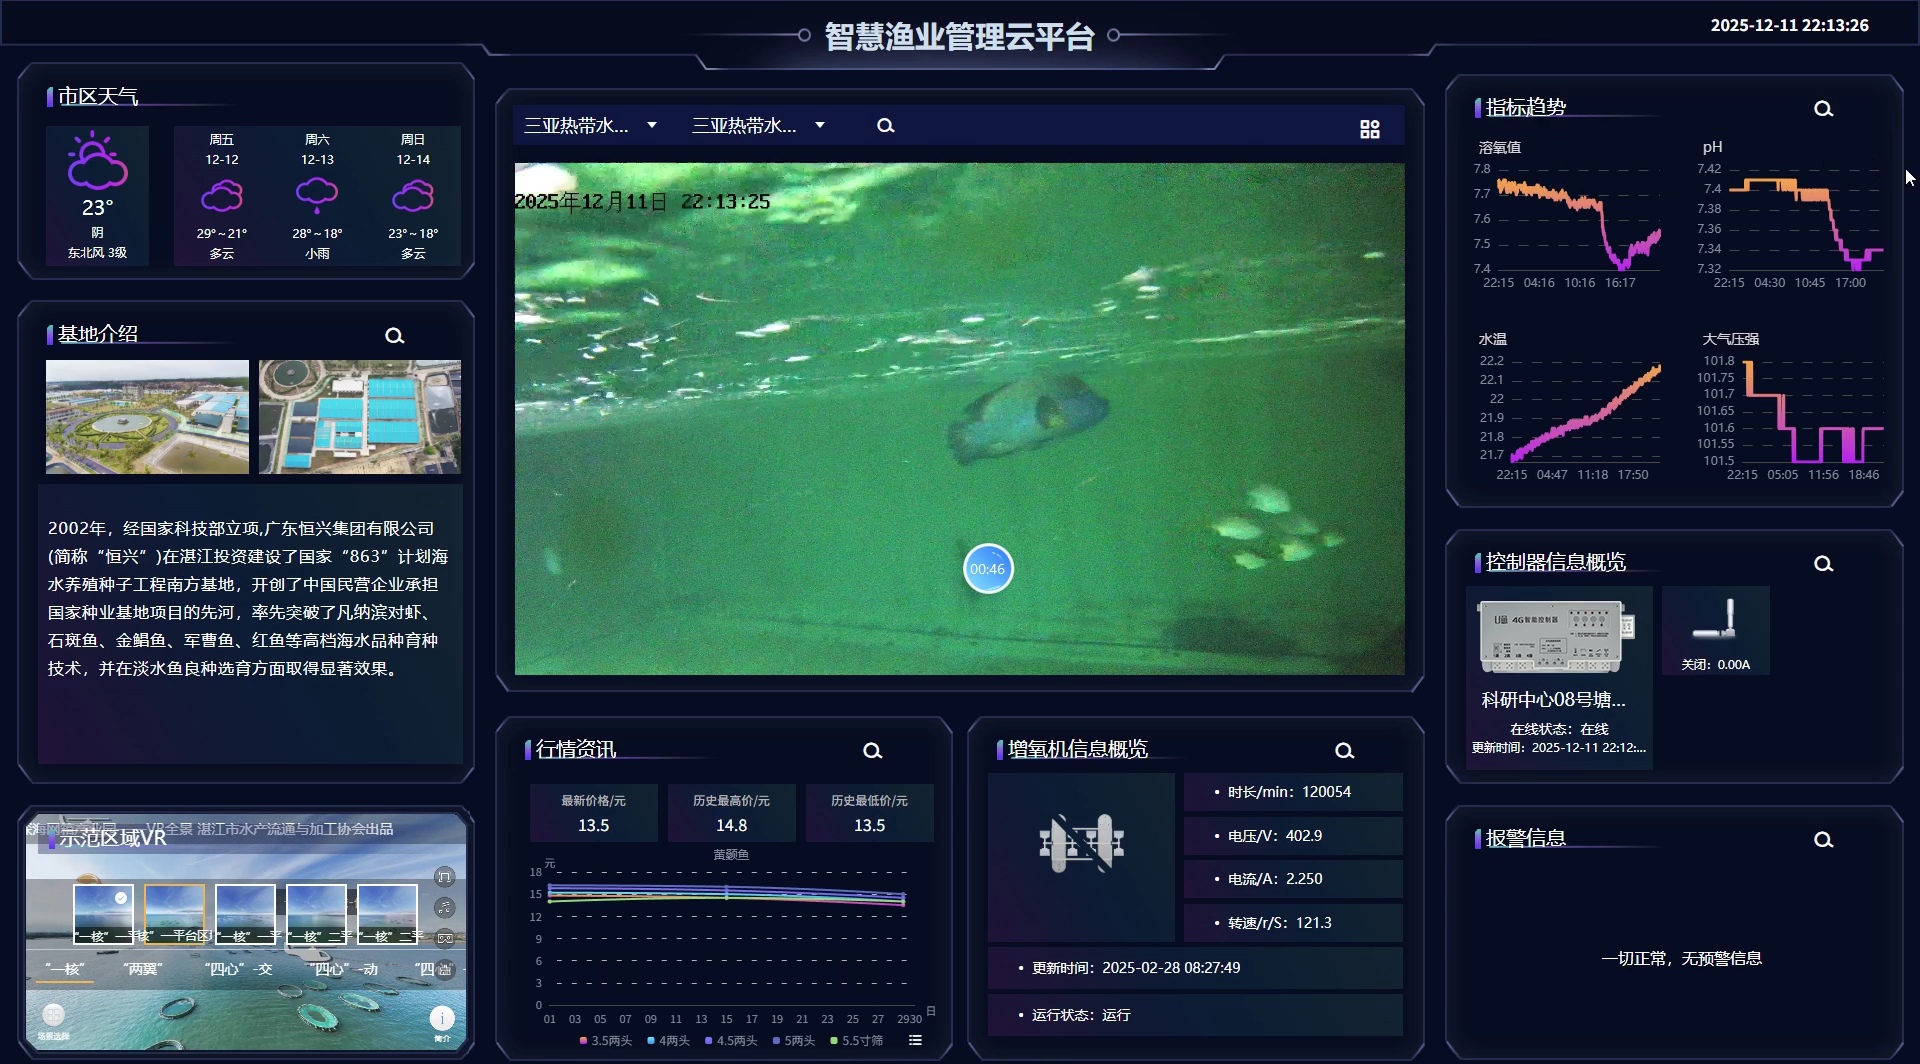
Task: Click search icon in 基地介绍 panel
Action: click(394, 336)
